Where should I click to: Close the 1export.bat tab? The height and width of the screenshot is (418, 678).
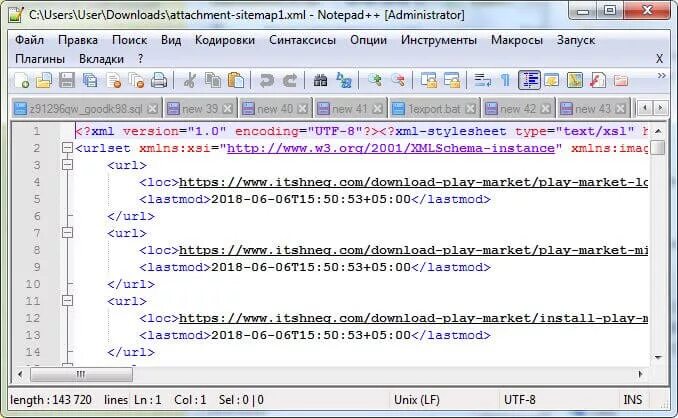click(x=471, y=109)
